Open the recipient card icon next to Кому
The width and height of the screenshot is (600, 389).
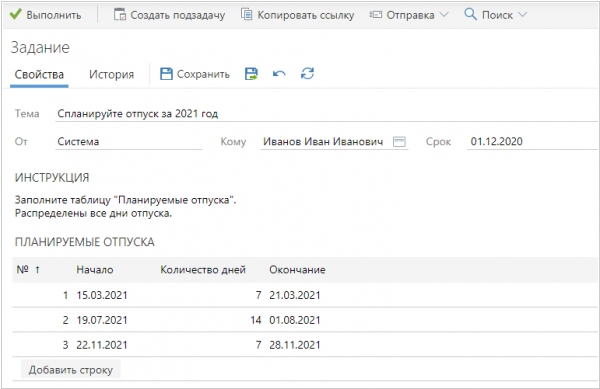(399, 142)
